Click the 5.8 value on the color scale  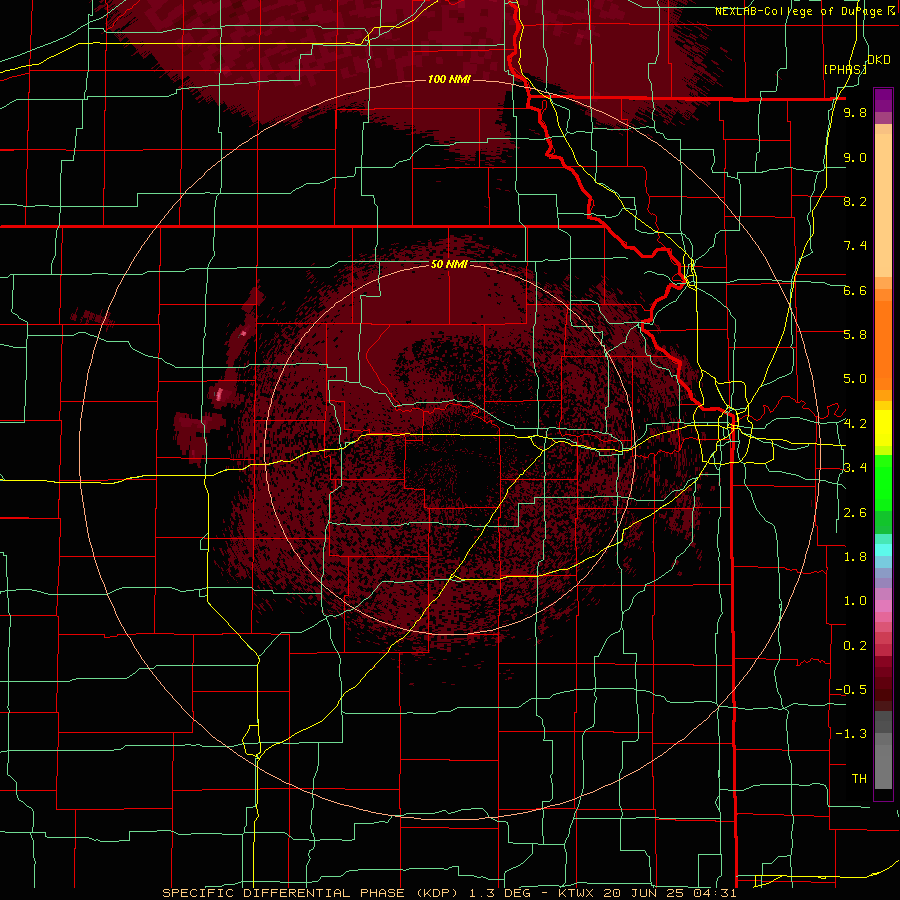click(x=855, y=335)
